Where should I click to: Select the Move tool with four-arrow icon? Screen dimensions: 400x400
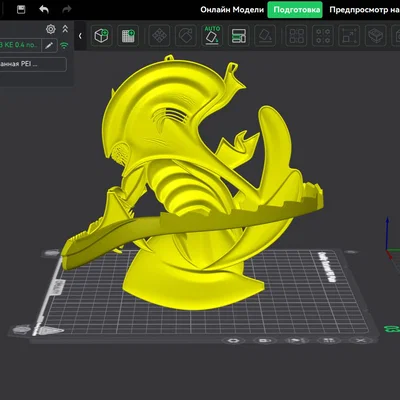coord(159,36)
